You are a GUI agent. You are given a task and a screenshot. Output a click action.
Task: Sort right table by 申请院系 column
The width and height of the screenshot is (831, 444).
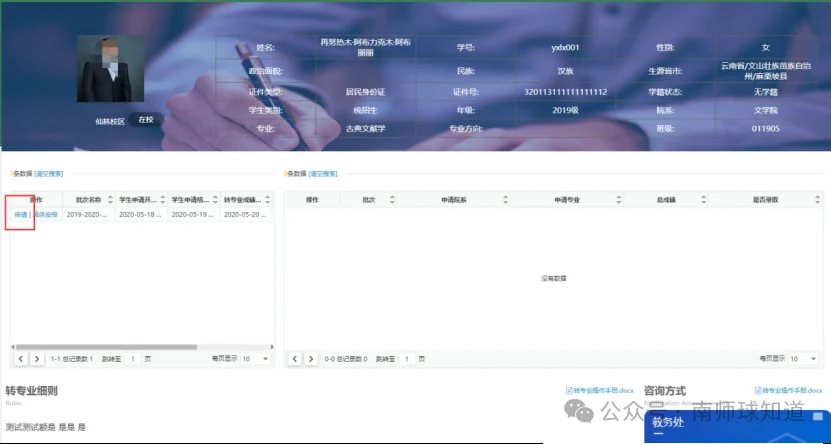coord(506,200)
